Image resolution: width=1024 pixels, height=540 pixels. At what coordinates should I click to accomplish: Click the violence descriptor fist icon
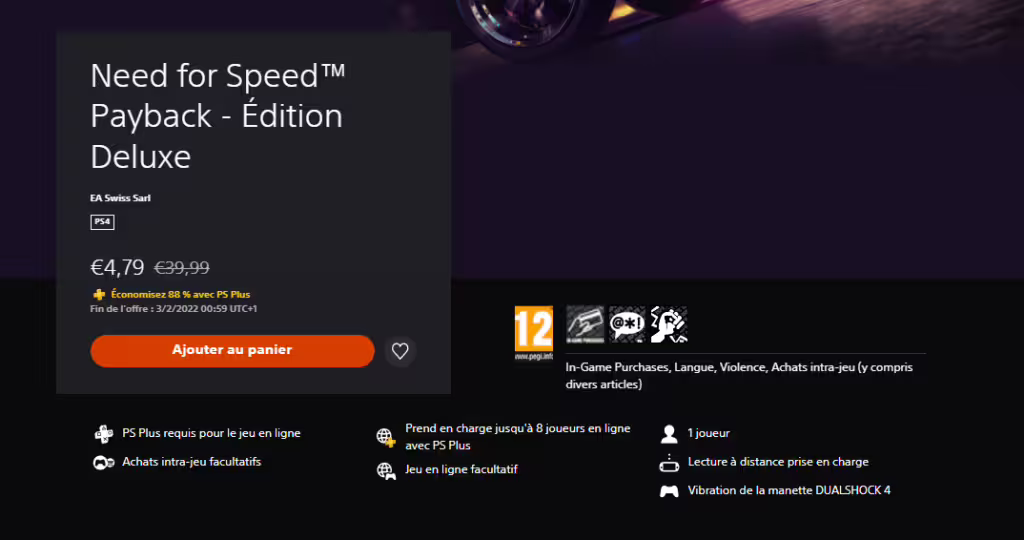click(669, 324)
